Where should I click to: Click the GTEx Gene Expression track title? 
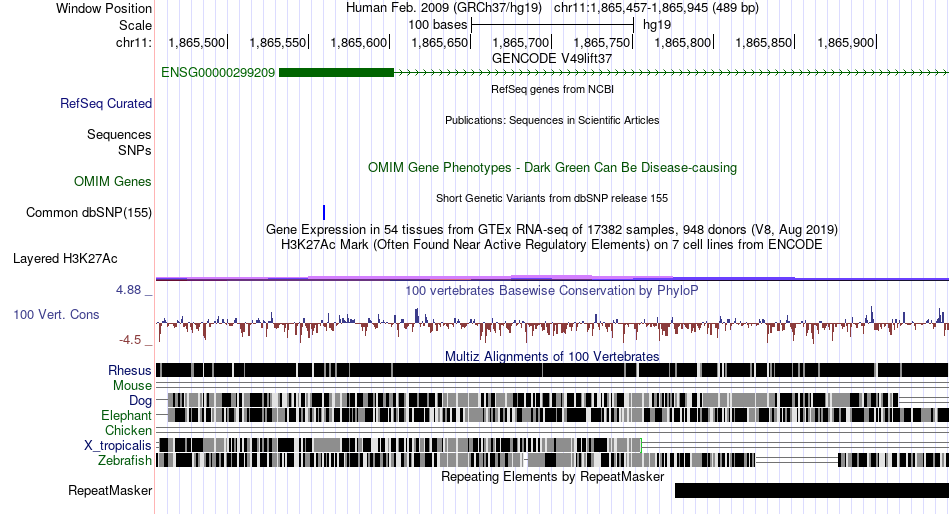[552, 230]
